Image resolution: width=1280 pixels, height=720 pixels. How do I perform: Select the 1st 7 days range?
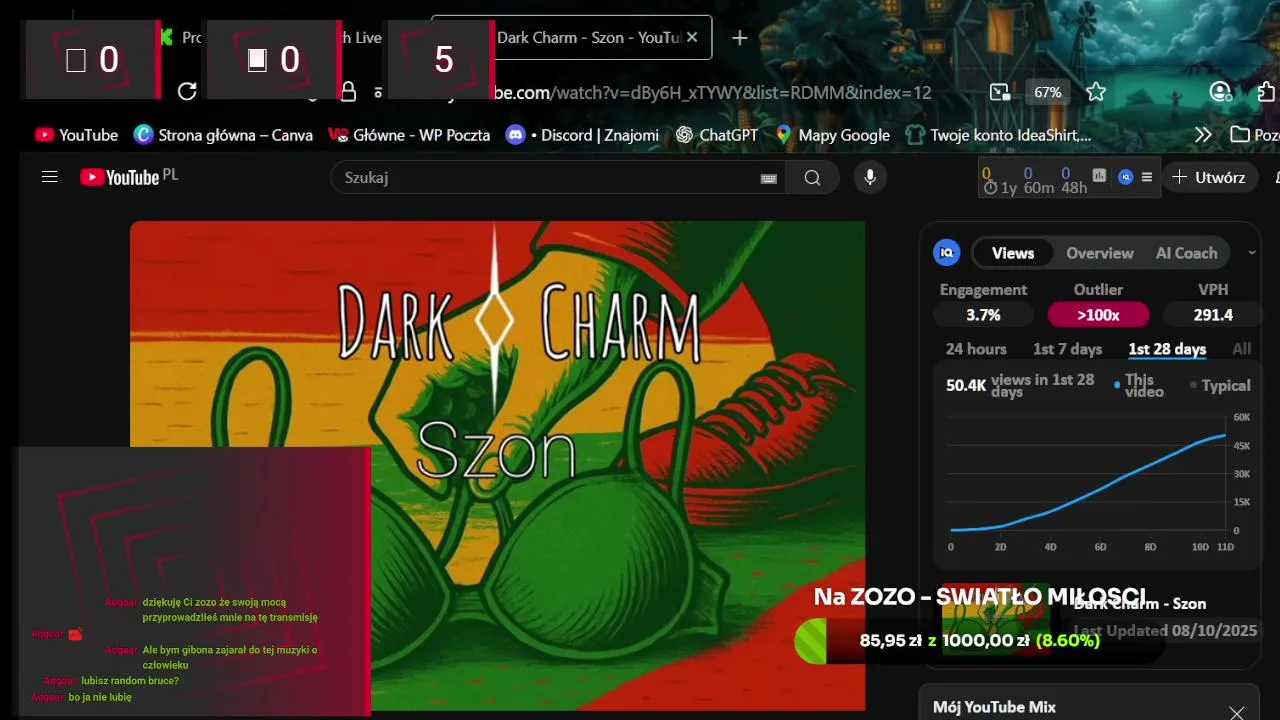click(1067, 349)
